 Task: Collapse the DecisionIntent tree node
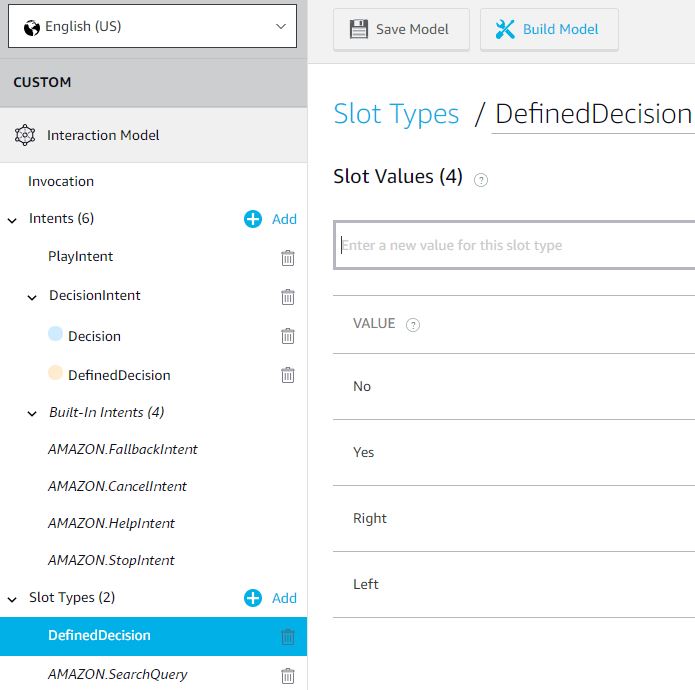coord(32,297)
